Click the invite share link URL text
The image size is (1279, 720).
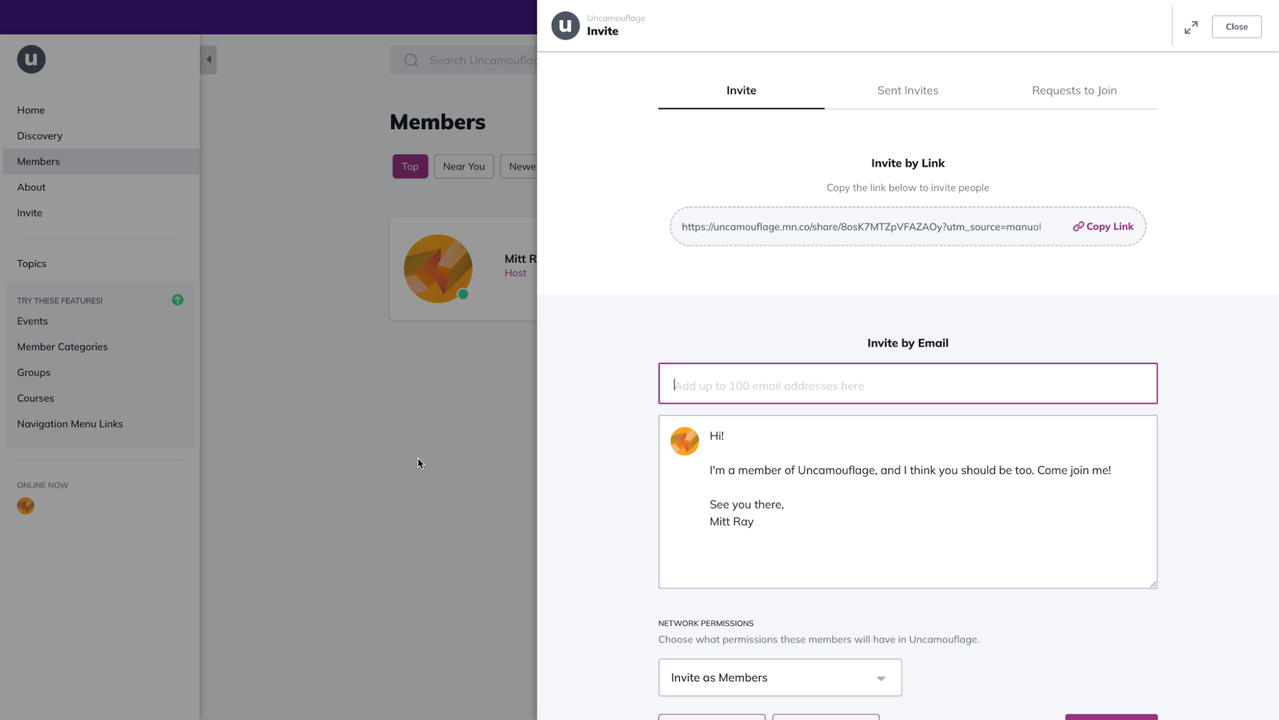861,227
